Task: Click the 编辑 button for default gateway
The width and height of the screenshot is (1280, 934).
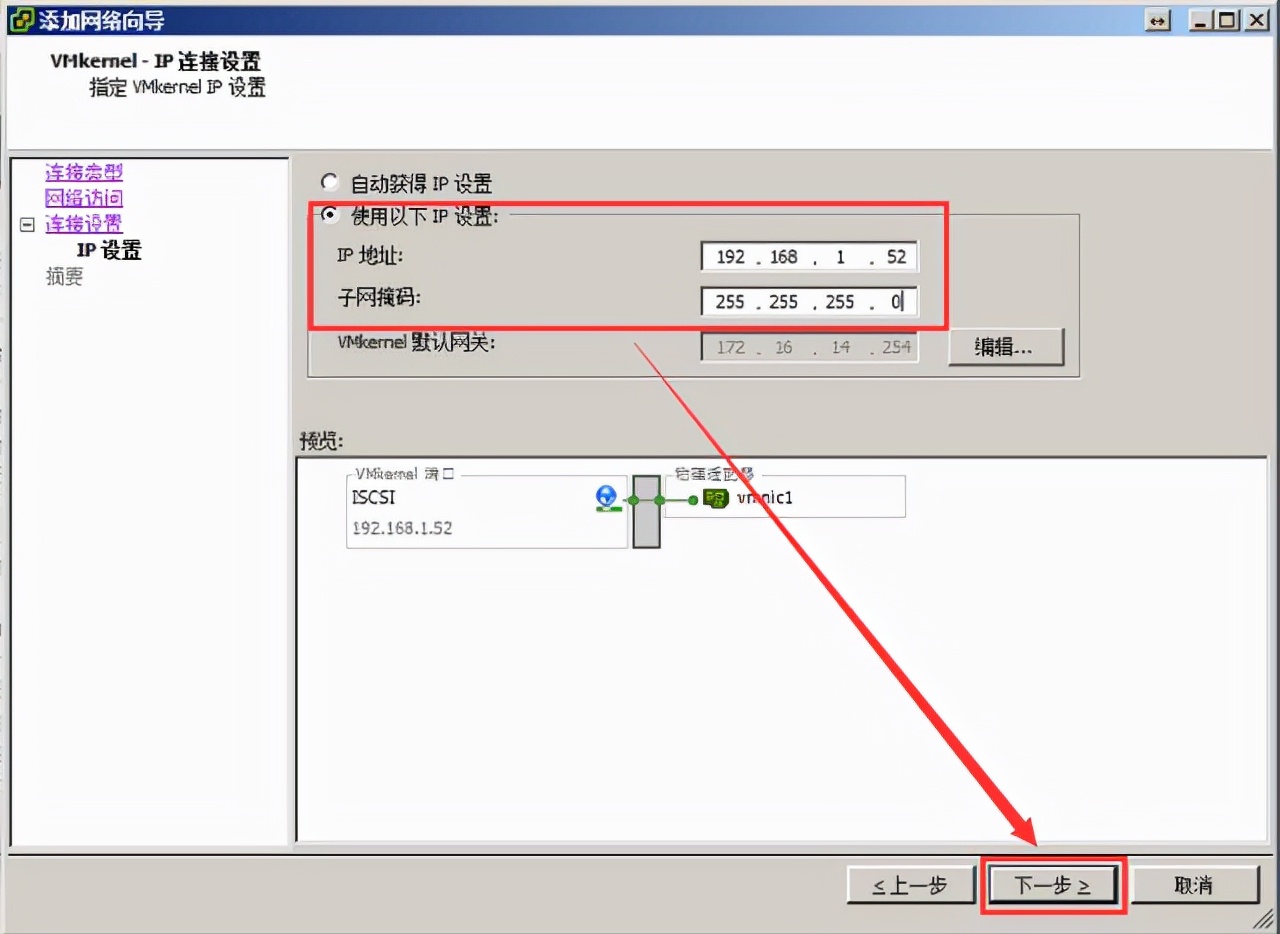Action: coord(1005,347)
